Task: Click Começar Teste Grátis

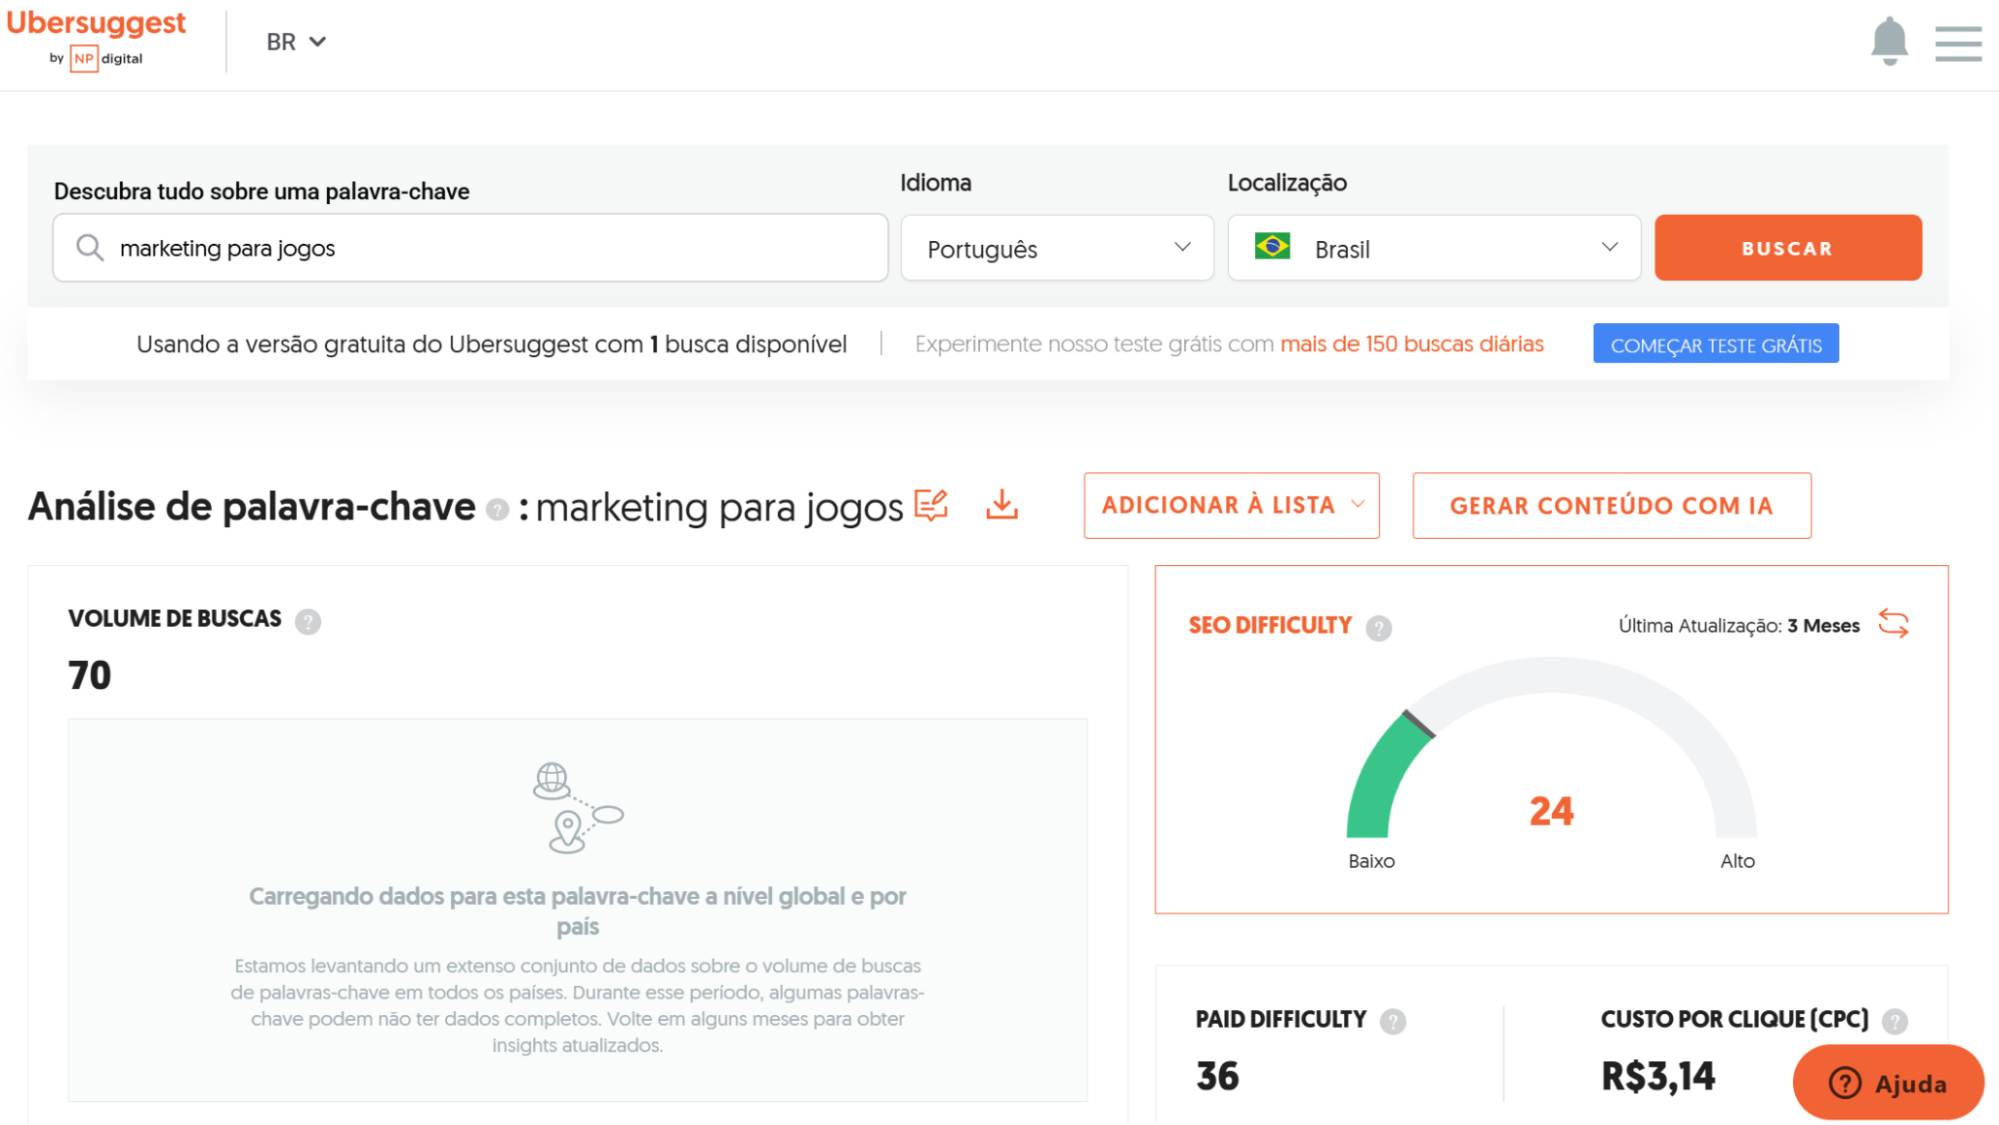Action: pos(1716,343)
